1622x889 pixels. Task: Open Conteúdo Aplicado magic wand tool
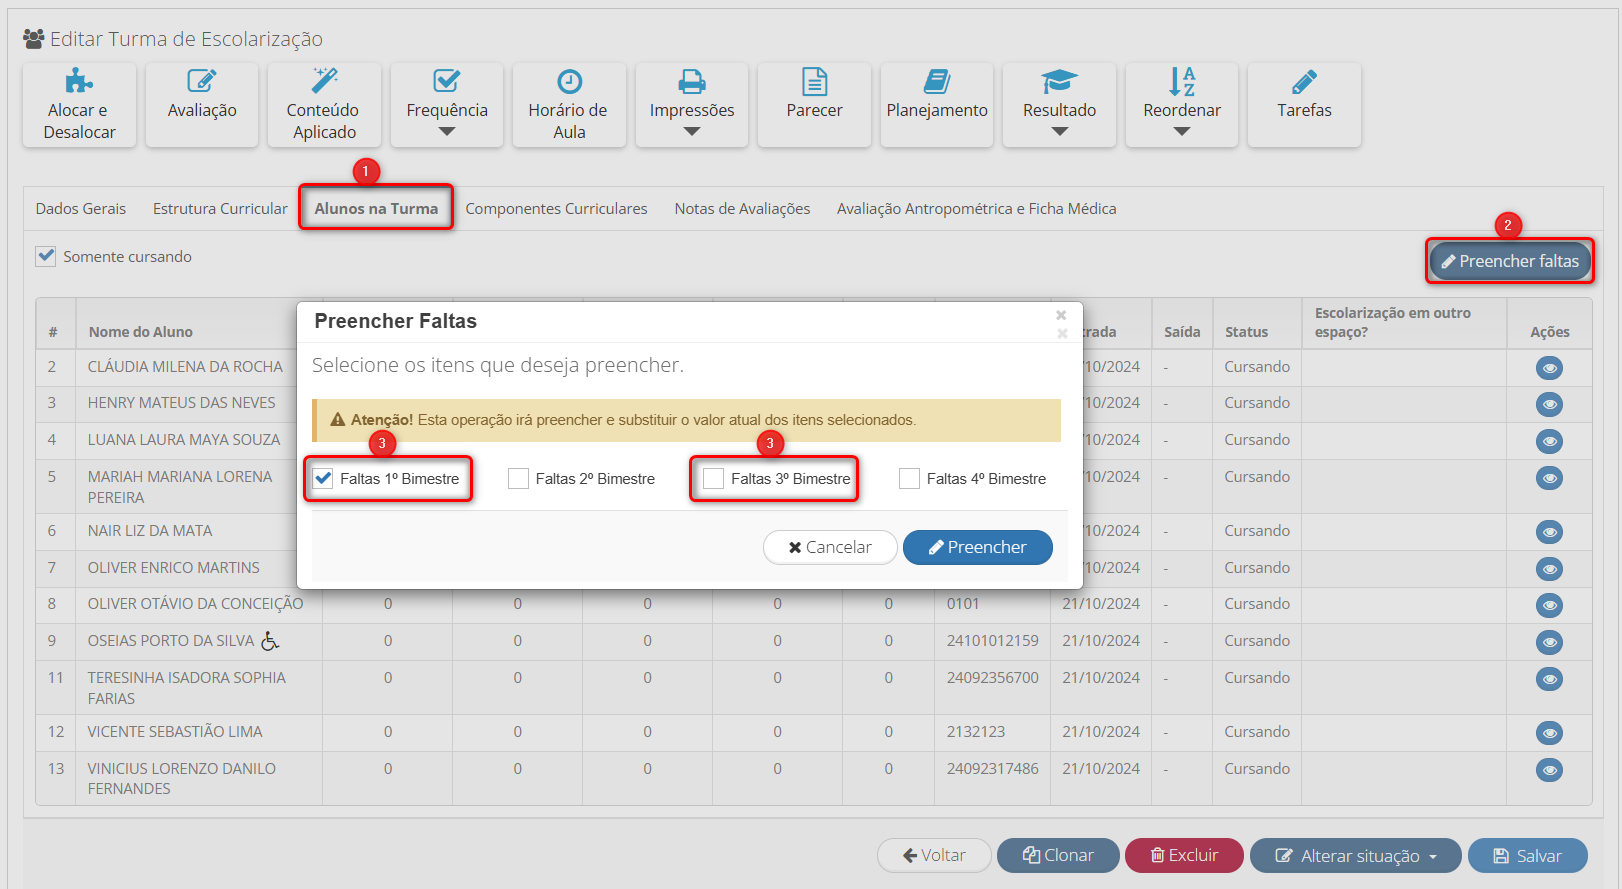[324, 81]
